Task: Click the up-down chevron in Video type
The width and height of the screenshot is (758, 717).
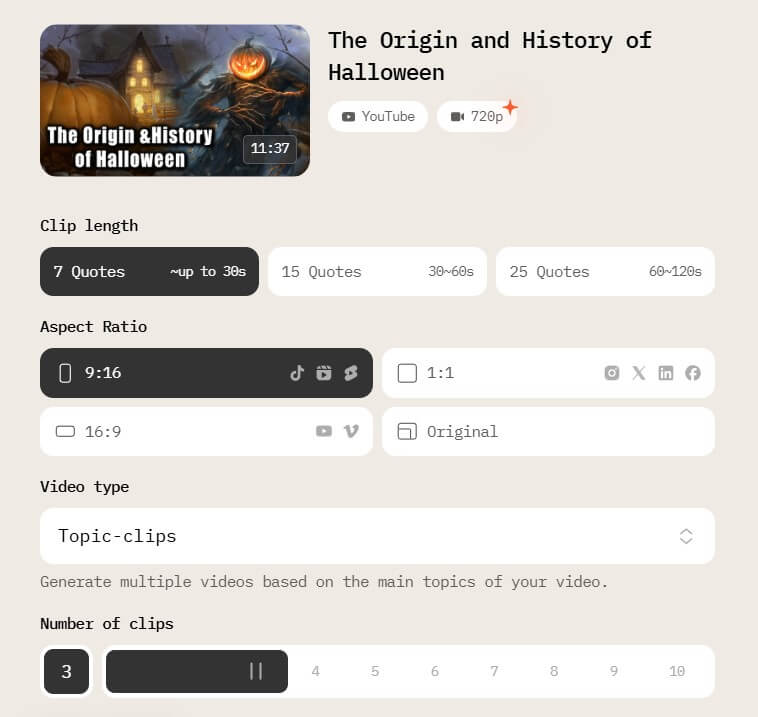Action: 686,536
